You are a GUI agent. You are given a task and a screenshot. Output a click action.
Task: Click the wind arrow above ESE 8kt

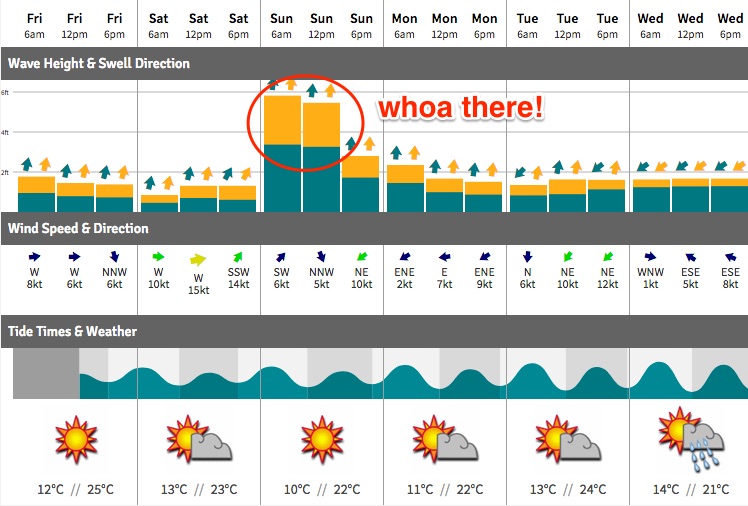[730, 257]
